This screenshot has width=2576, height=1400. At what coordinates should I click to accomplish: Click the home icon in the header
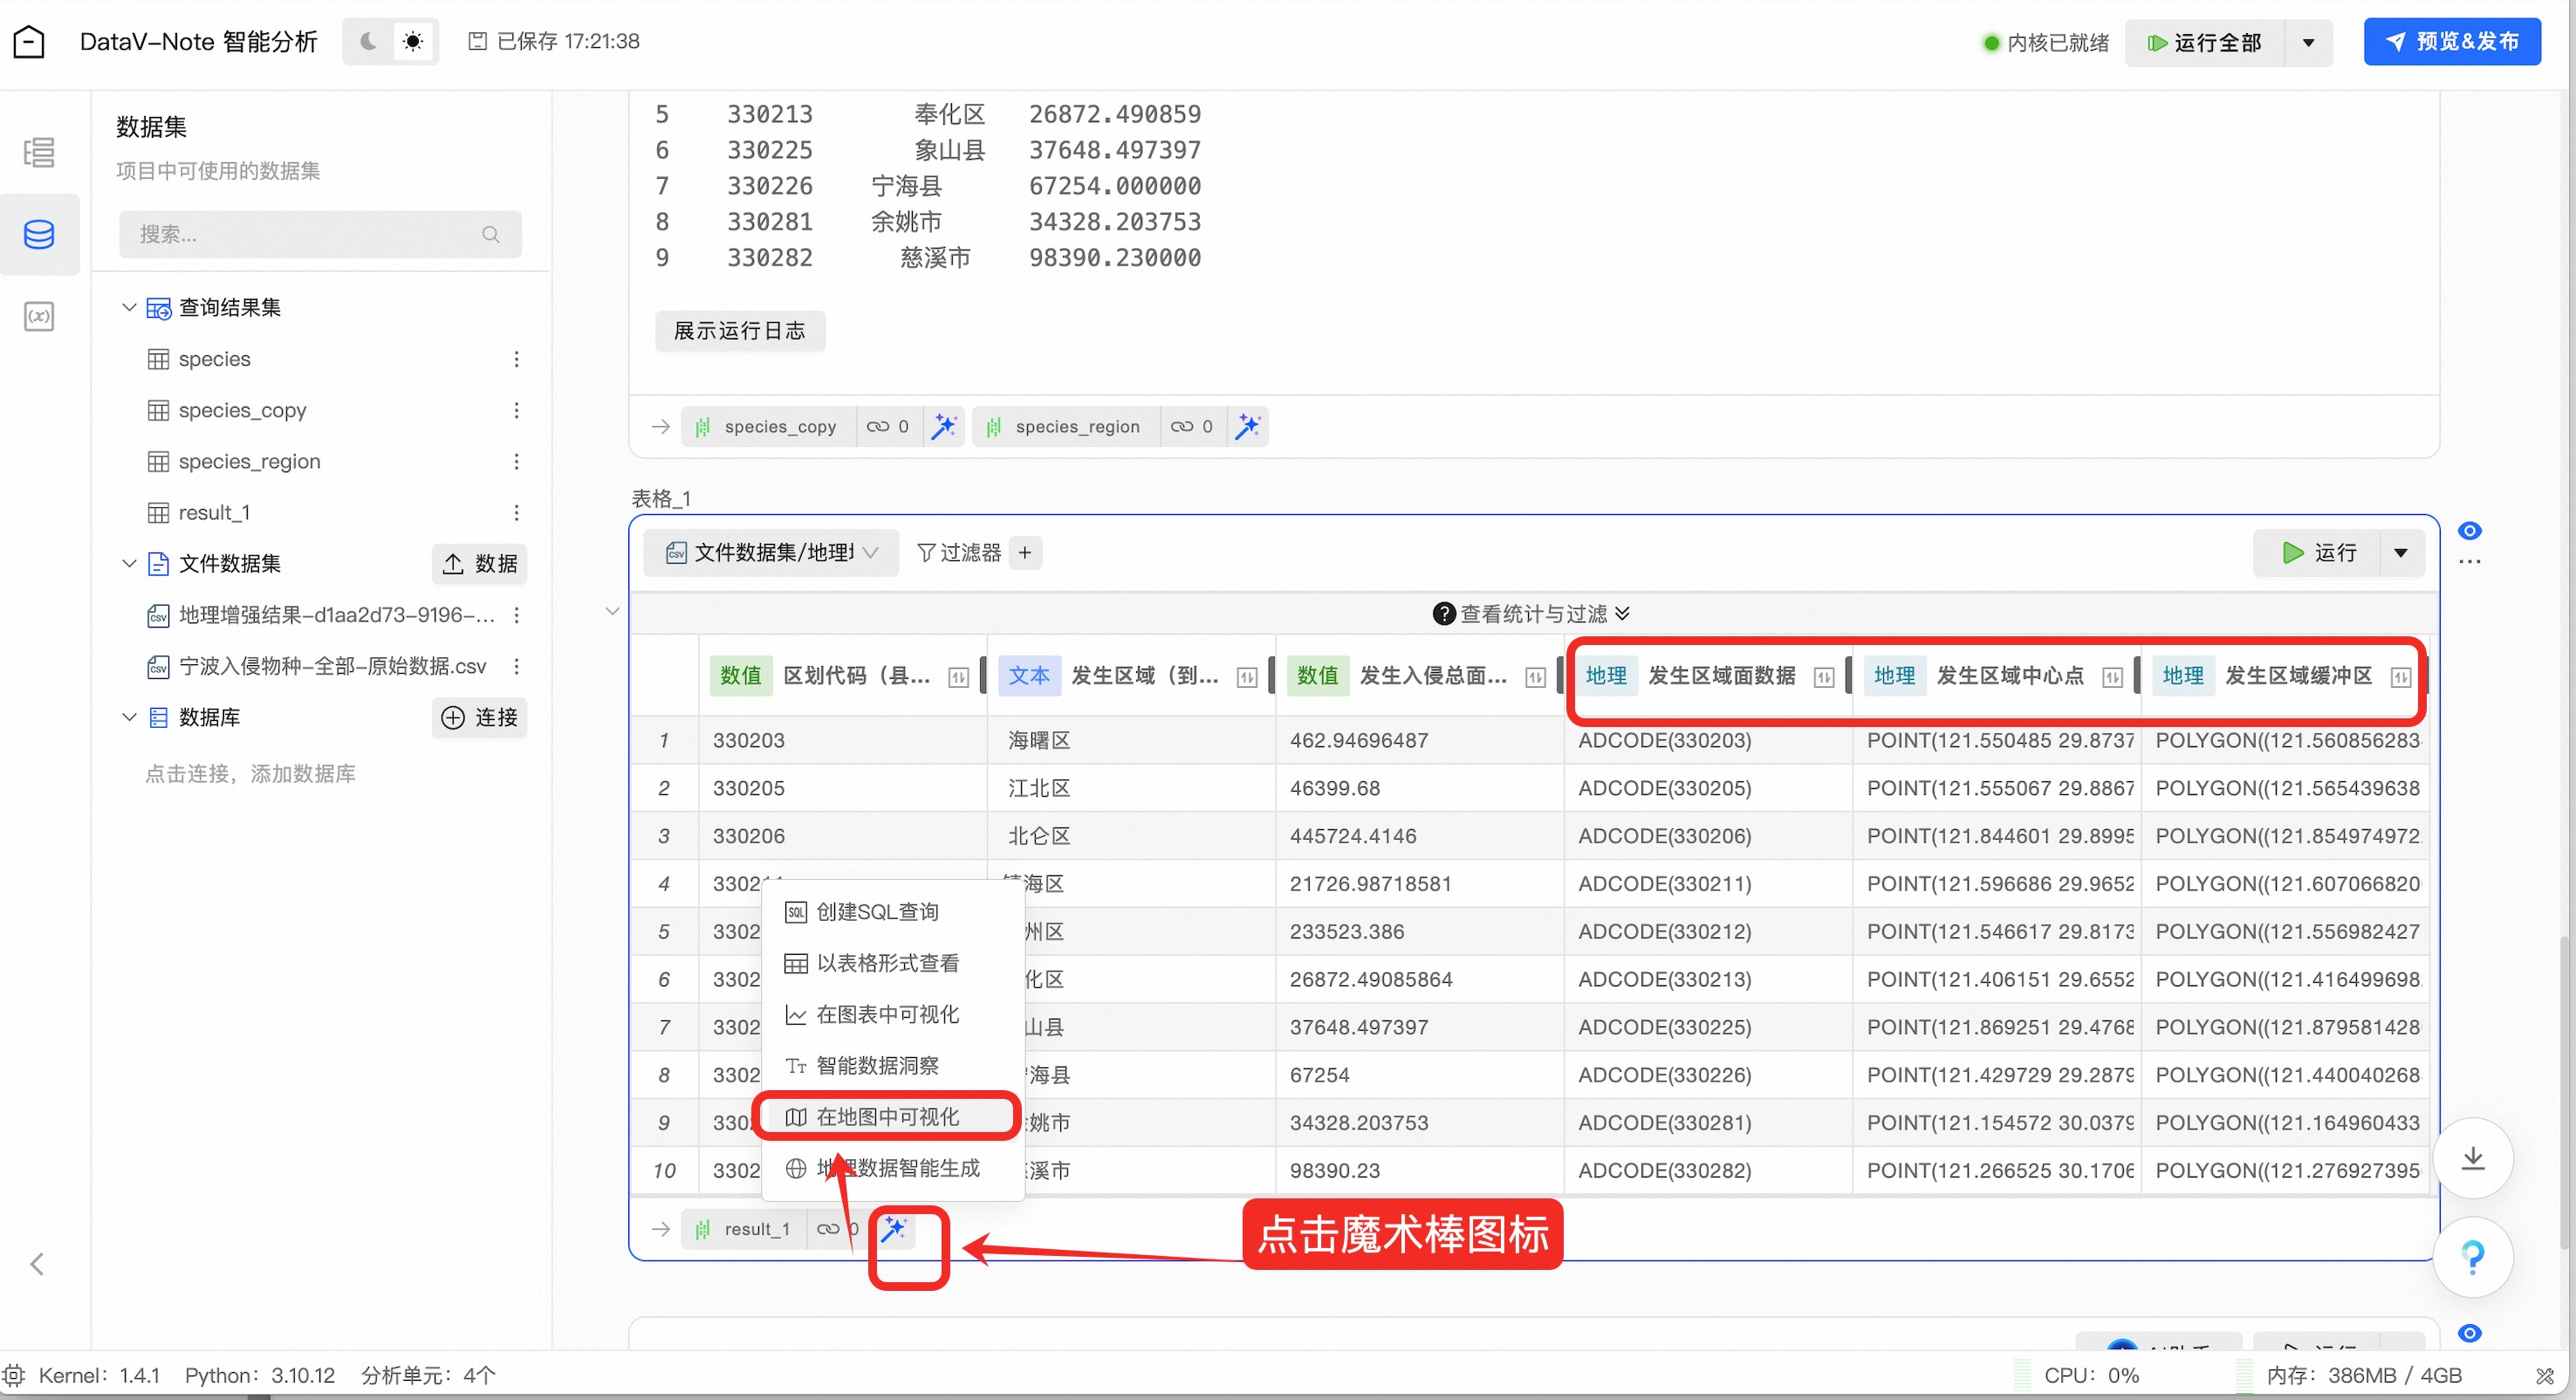29,41
